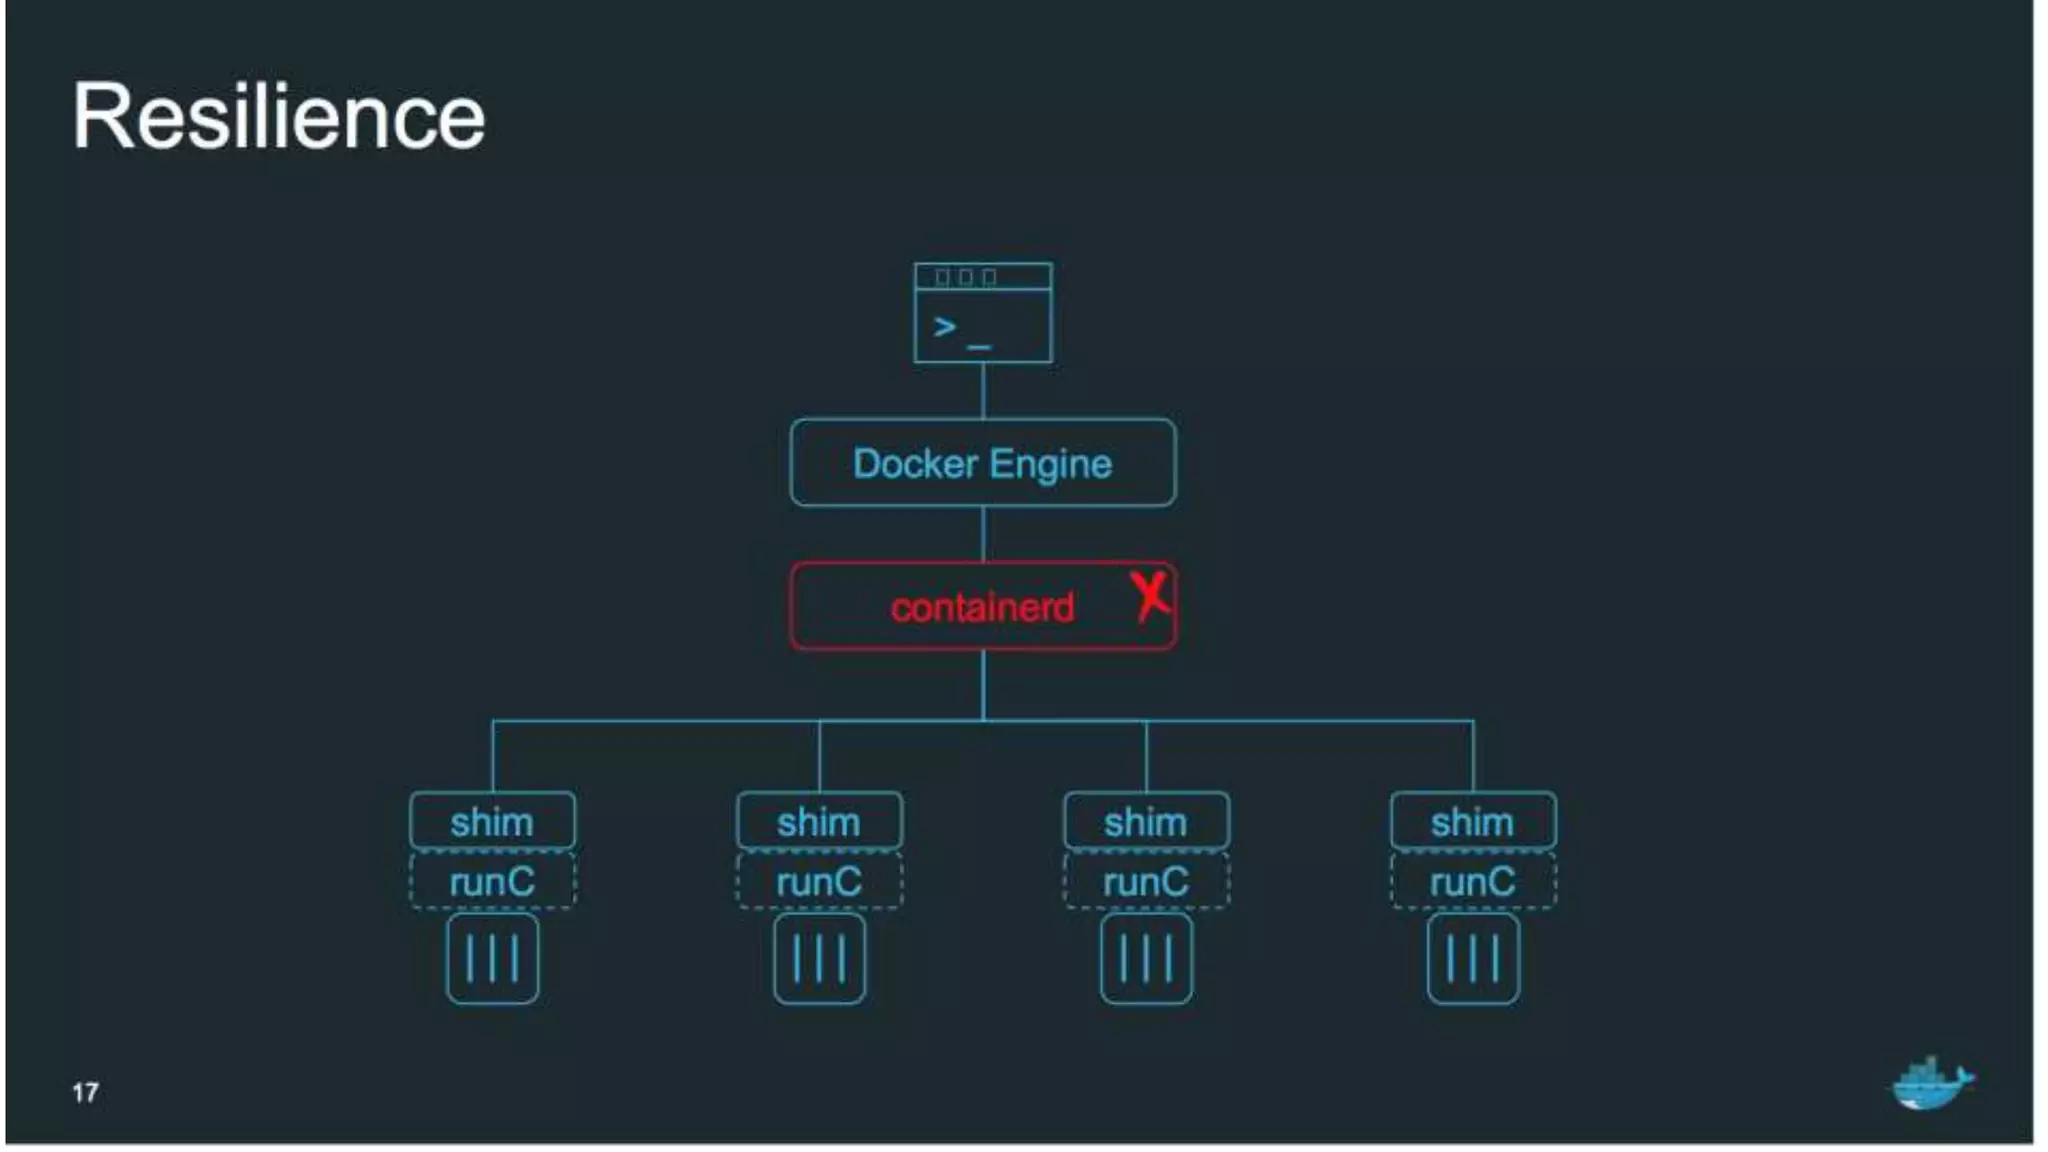Click the second runC dashed box
2048x1152 pixels.
click(819, 881)
